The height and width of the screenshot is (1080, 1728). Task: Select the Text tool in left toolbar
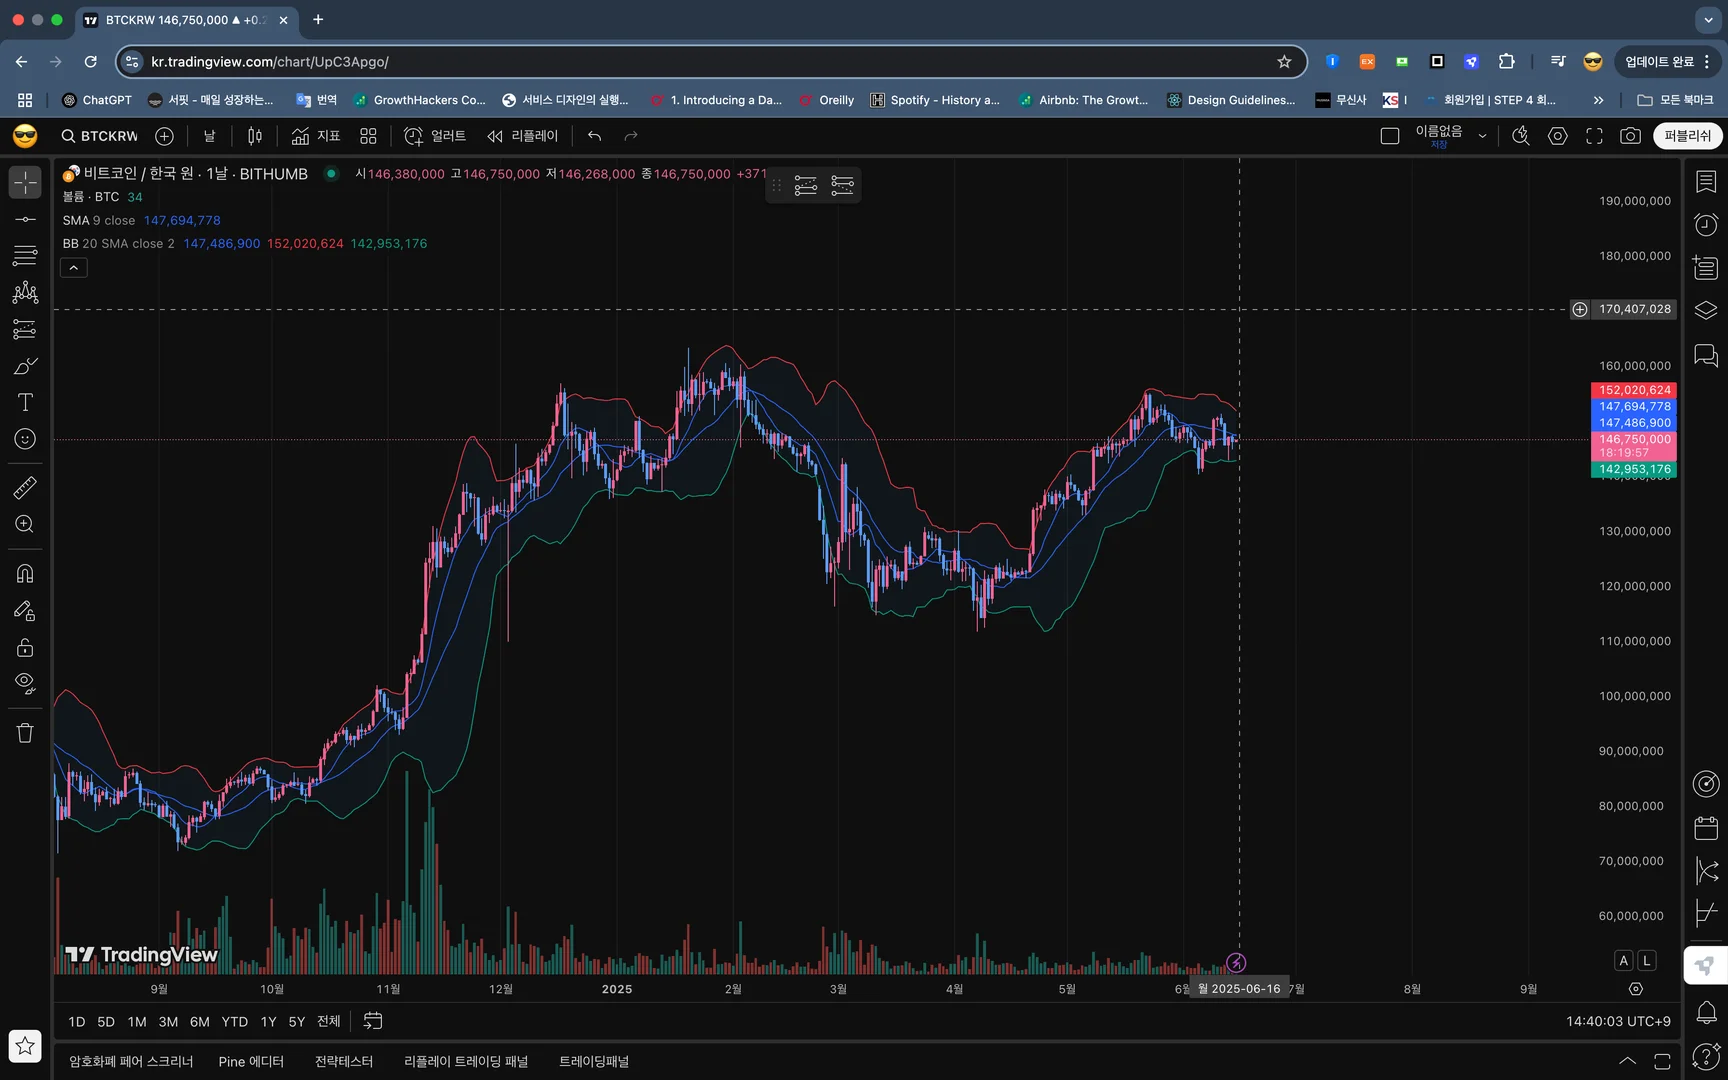(25, 402)
